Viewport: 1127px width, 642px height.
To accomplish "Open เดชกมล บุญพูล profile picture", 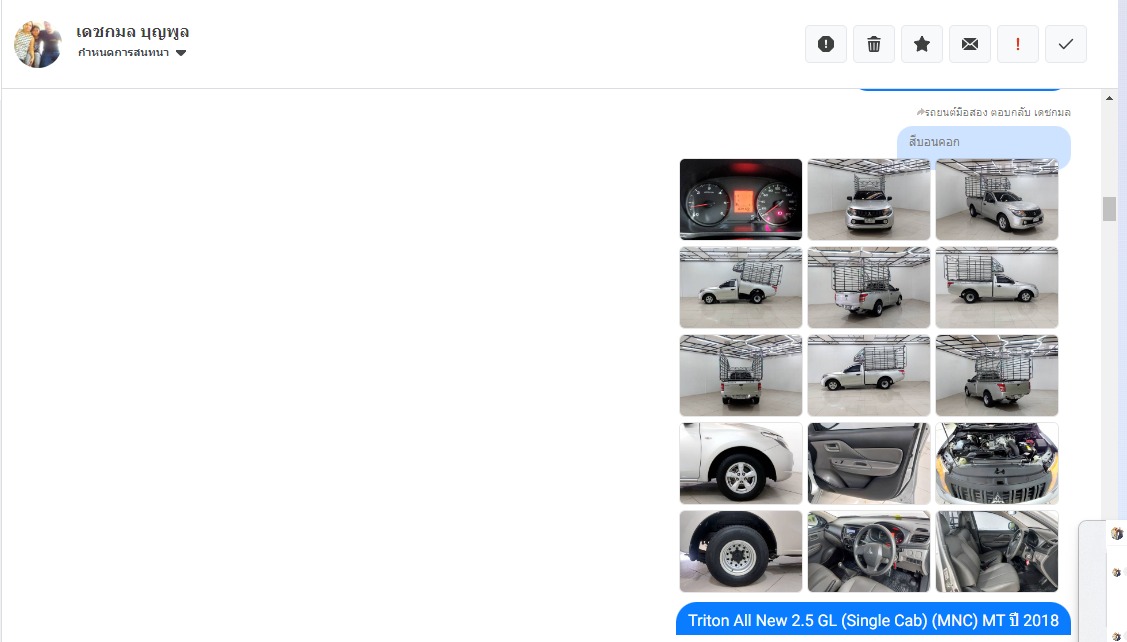I will click(x=38, y=44).
